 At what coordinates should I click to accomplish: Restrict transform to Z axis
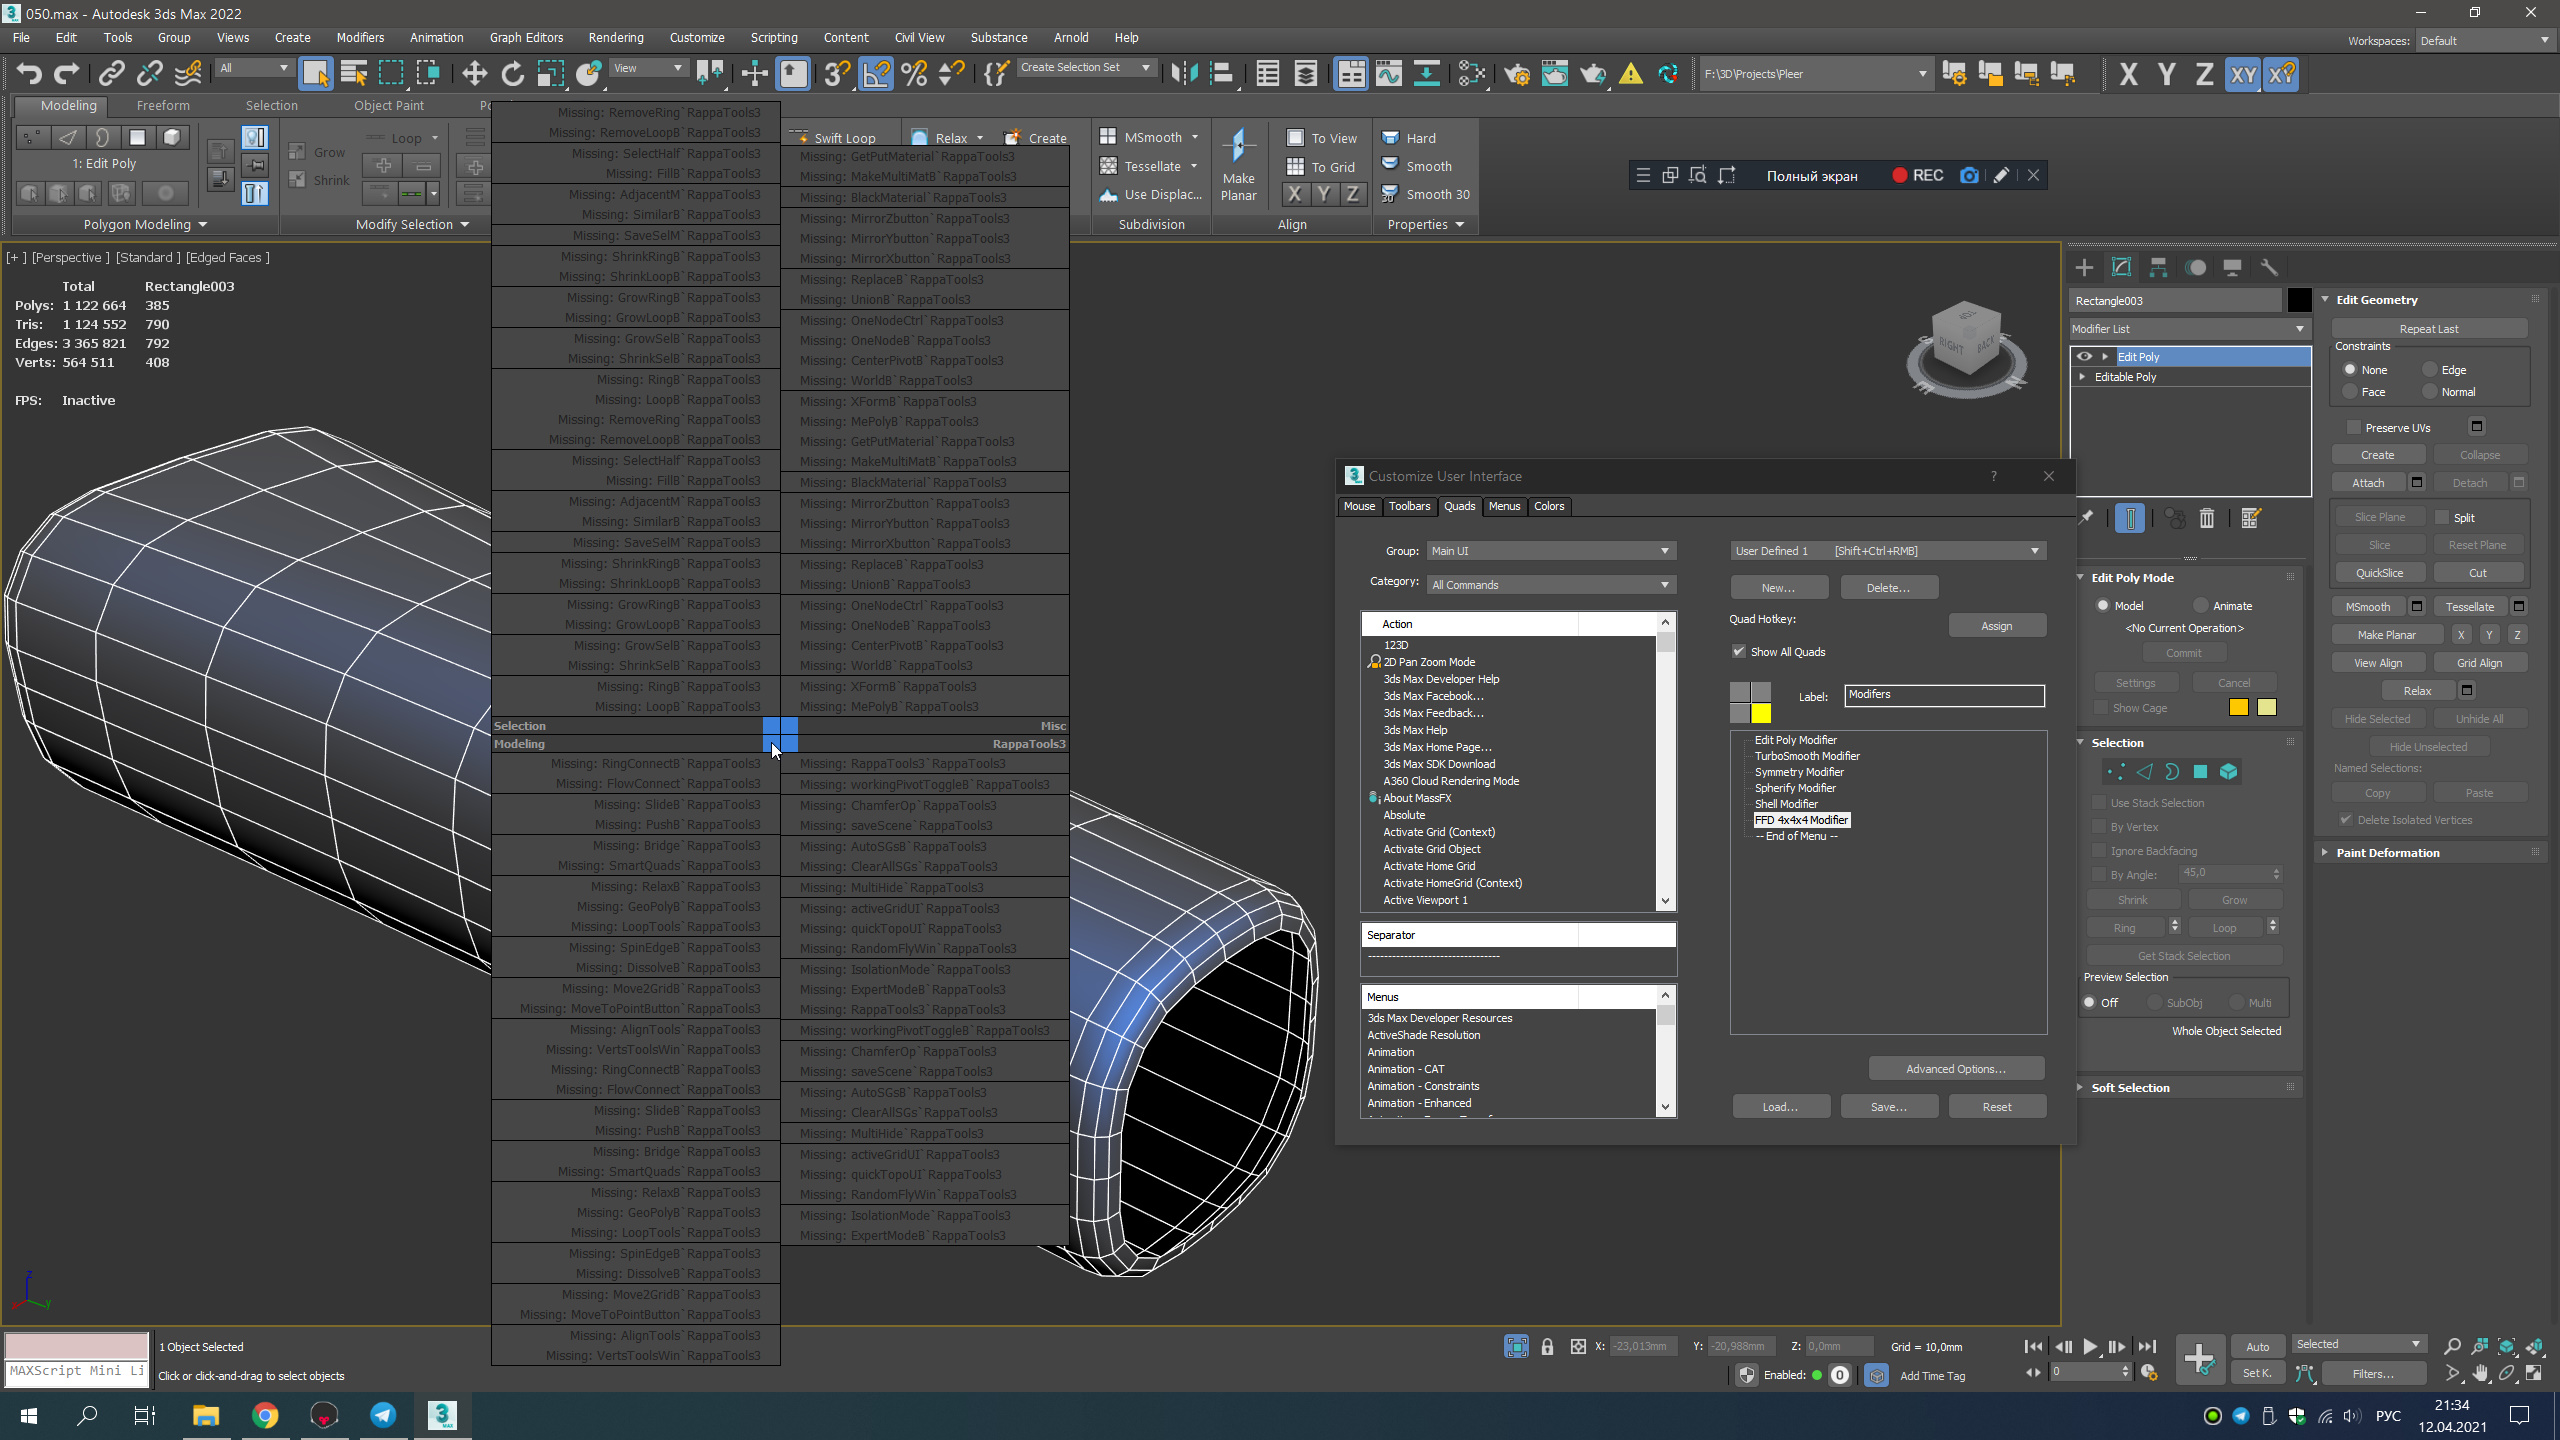[2204, 74]
